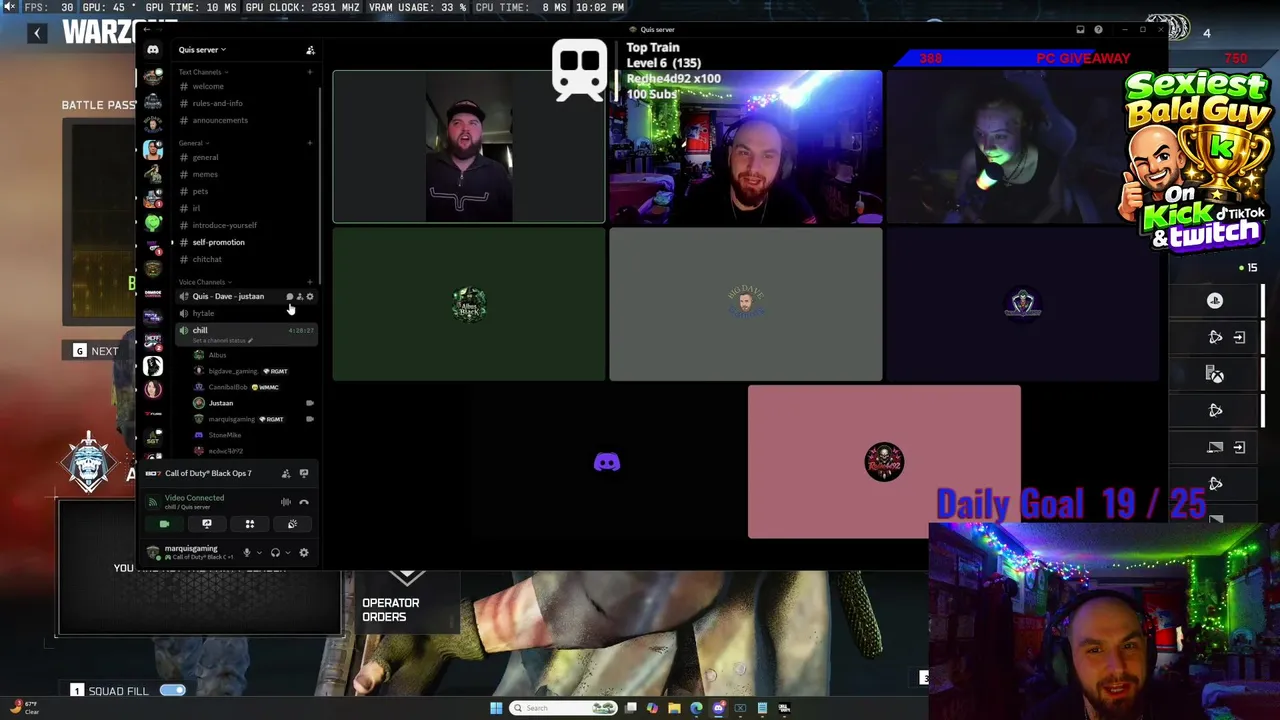This screenshot has height=720, width=1280.
Task: Stream Call of Duty Black Ops 7 game icon
Action: (304, 473)
